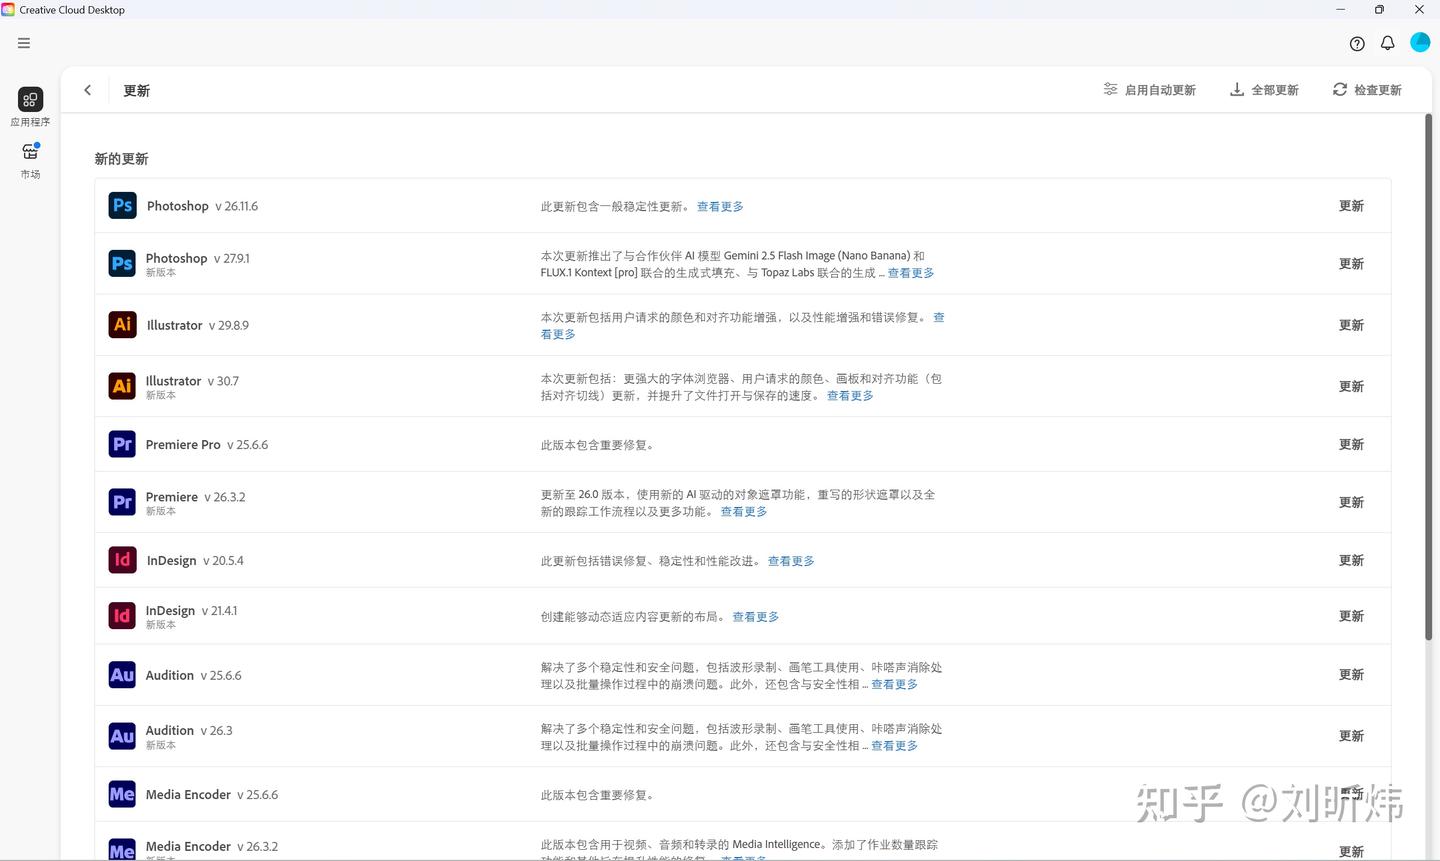The width and height of the screenshot is (1440, 861).
Task: Update Premiere v 26.3.2
Action: [x=1351, y=502]
